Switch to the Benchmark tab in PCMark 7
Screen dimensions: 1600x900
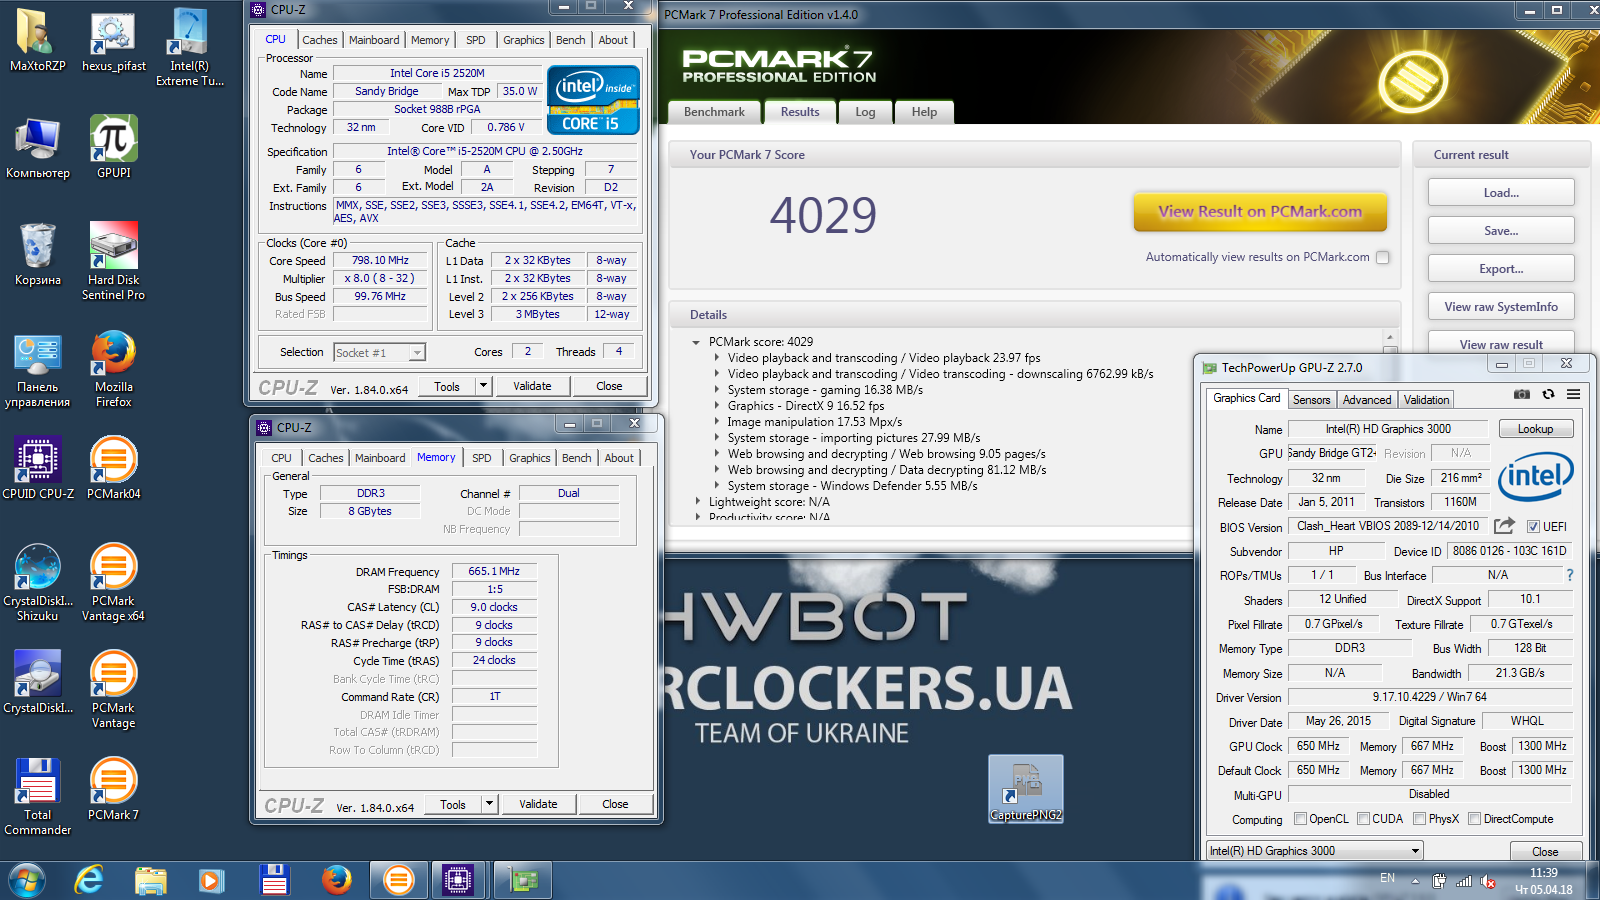coord(714,112)
